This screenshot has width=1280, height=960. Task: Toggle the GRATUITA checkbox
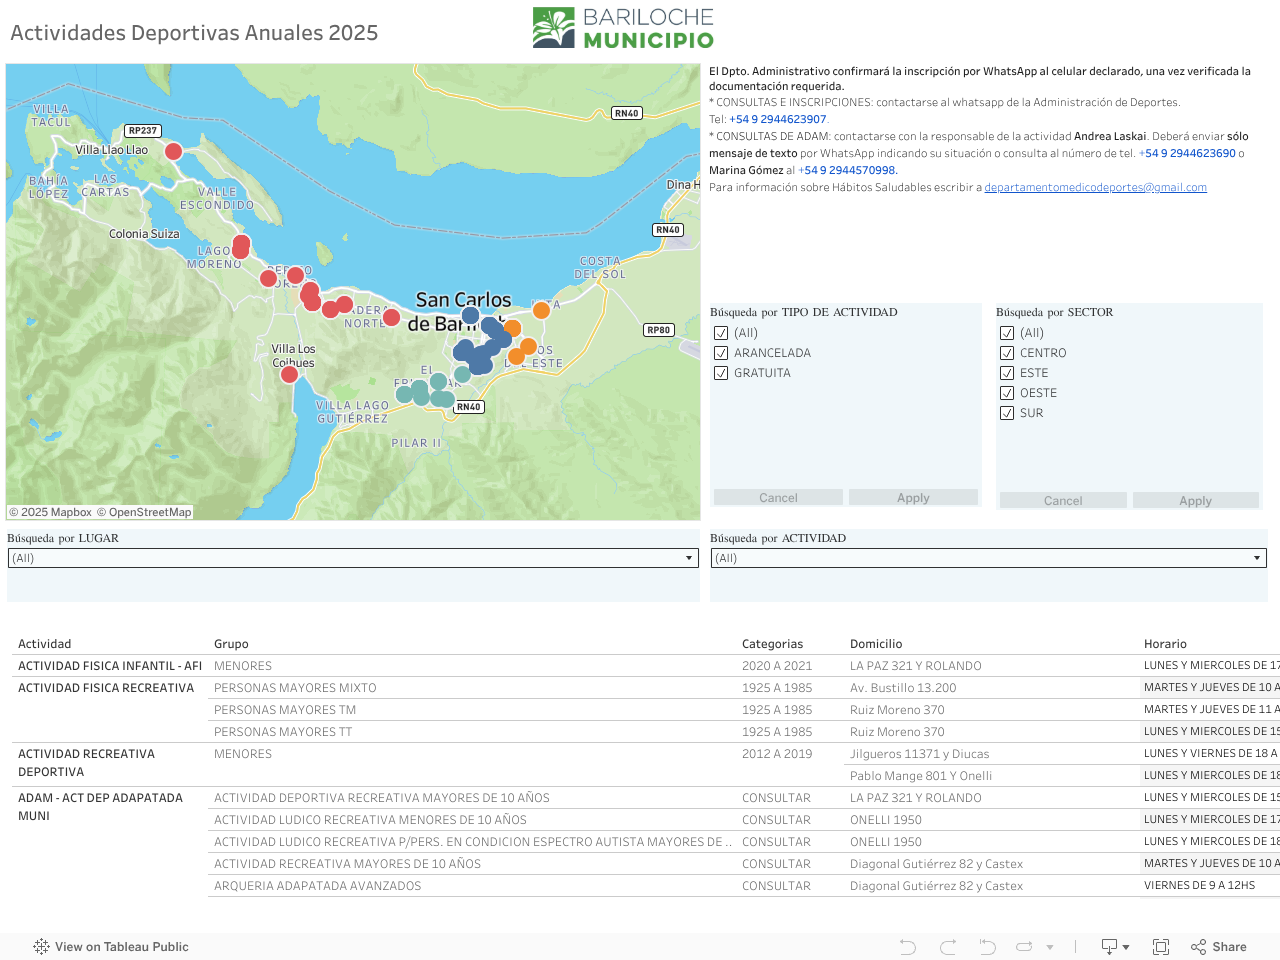pyautogui.click(x=721, y=373)
